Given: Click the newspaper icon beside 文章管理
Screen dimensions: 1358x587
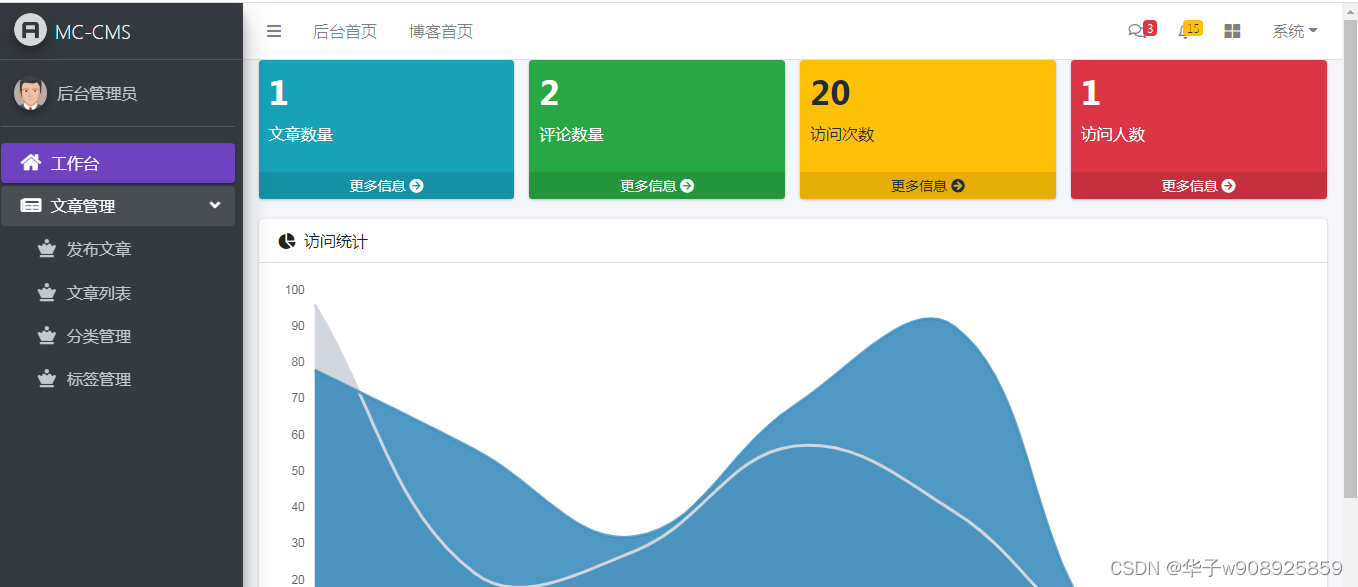Looking at the screenshot, I should (31, 206).
